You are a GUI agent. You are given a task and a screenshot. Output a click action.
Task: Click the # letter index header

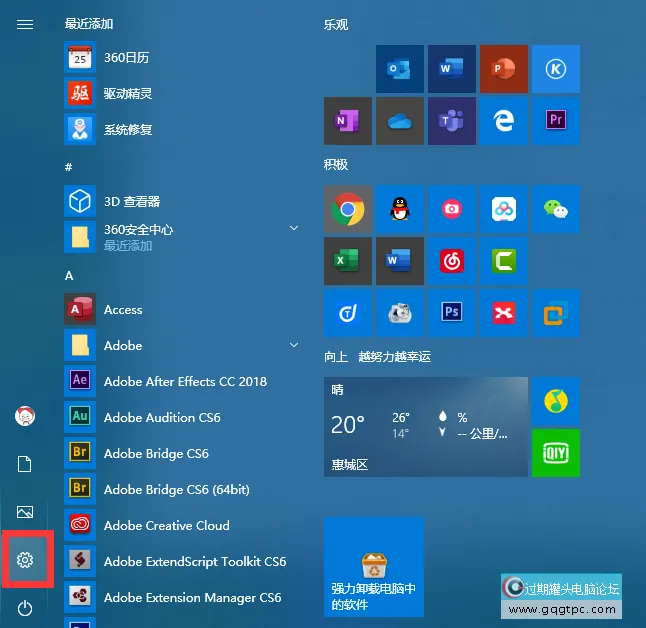tap(68, 167)
